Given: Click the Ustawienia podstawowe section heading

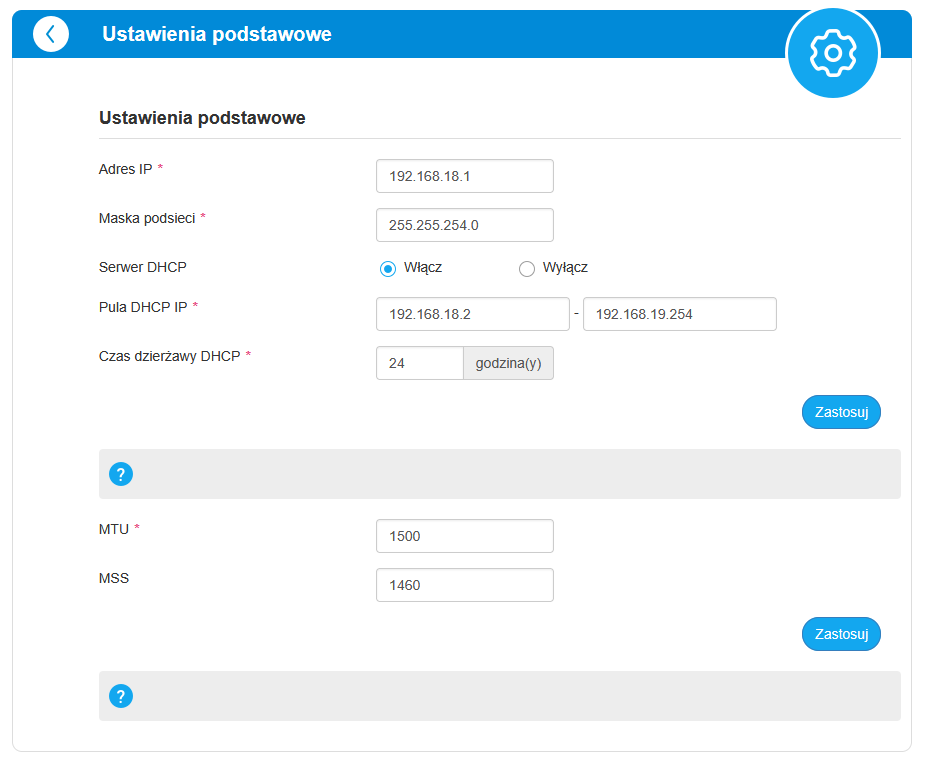Looking at the screenshot, I should click(202, 118).
